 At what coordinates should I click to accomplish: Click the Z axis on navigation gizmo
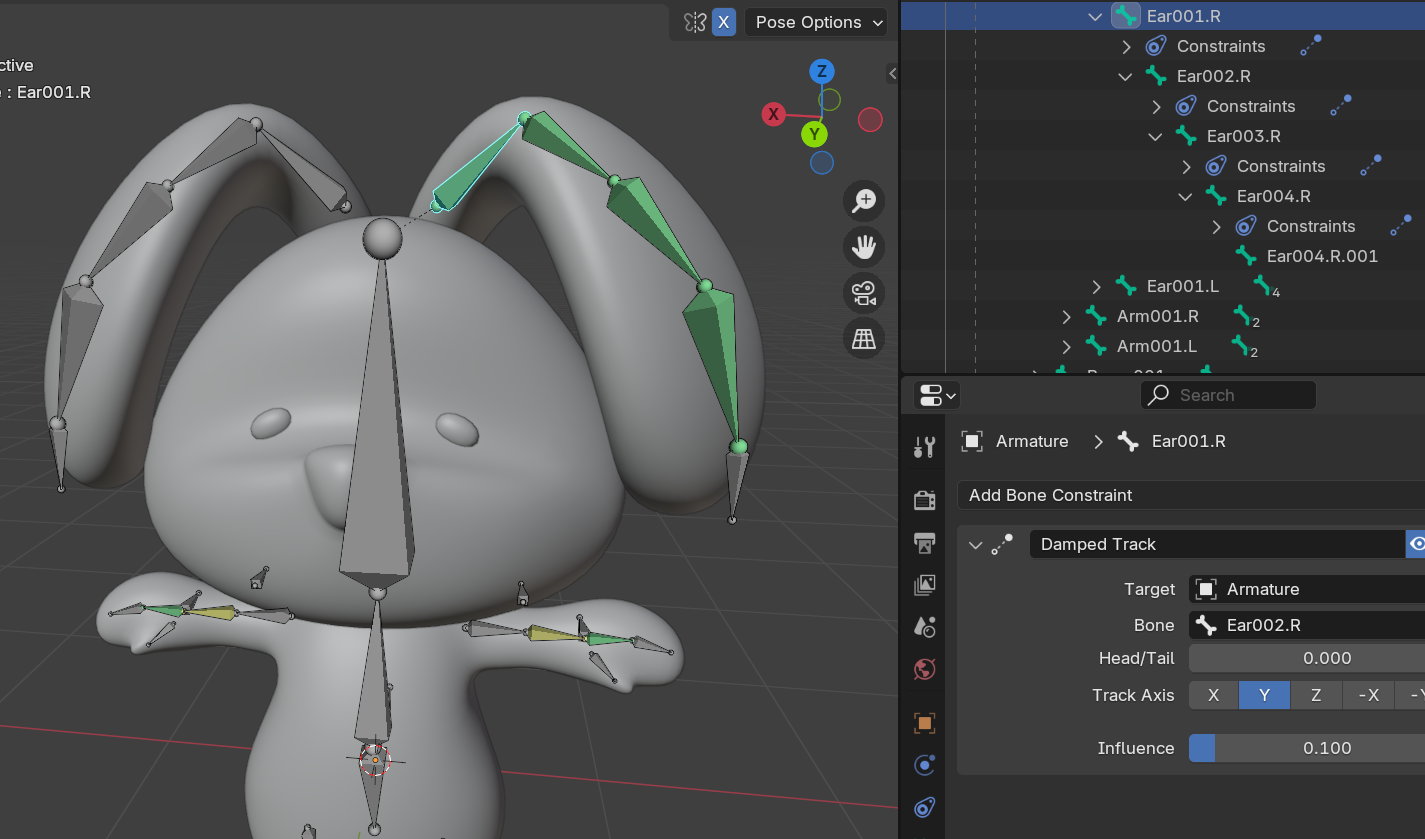point(821,71)
